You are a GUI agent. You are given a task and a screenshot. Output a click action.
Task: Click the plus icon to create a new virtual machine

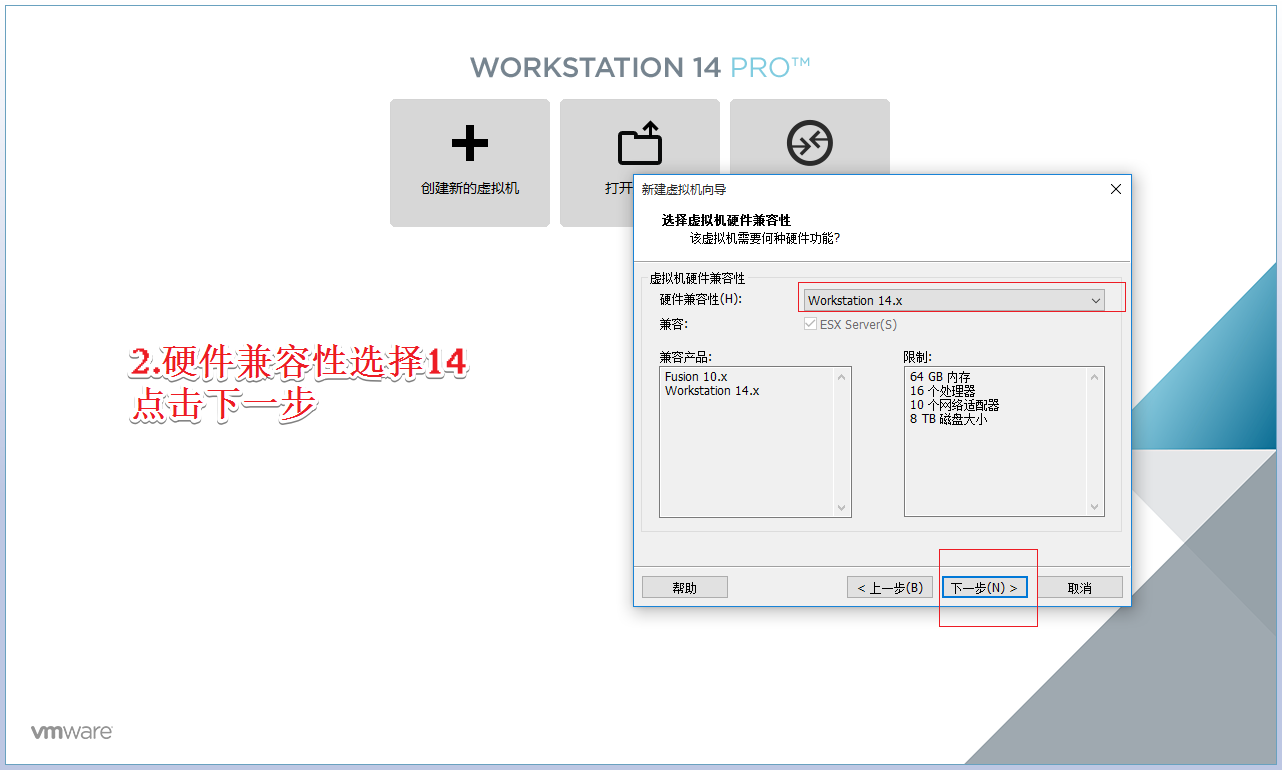[470, 144]
